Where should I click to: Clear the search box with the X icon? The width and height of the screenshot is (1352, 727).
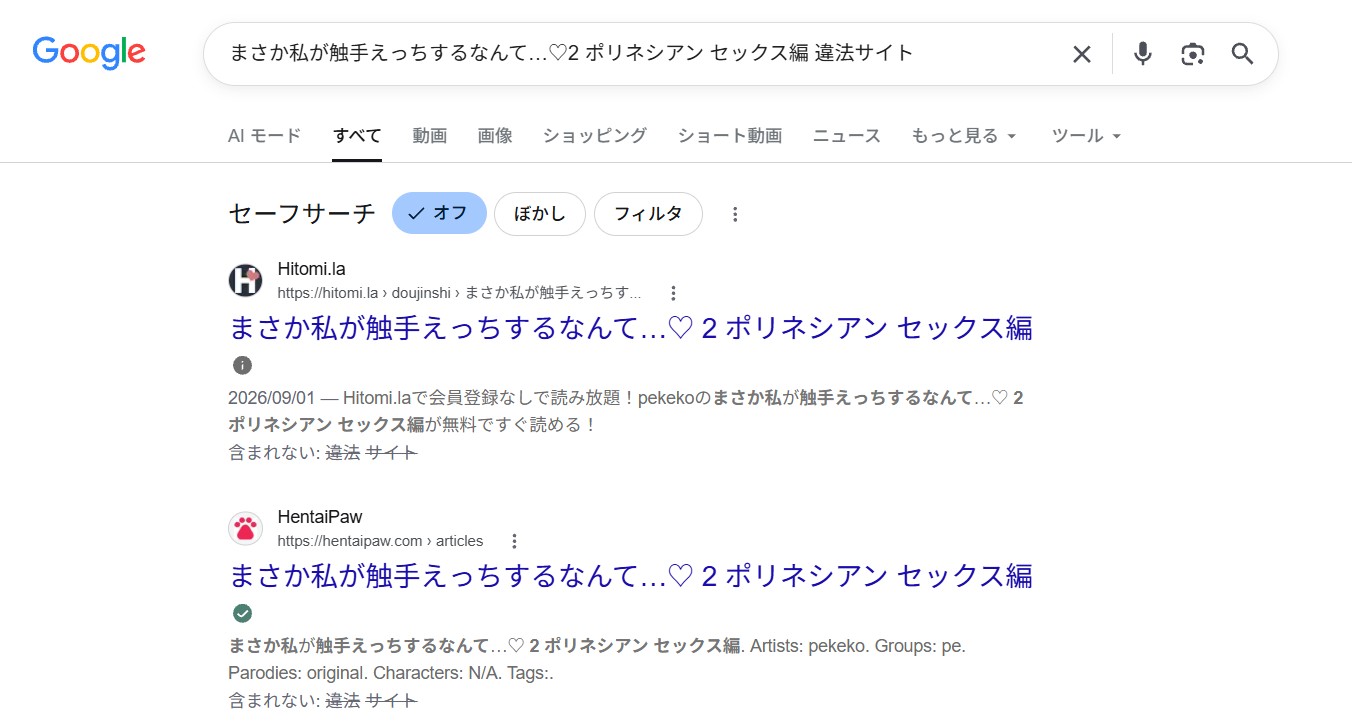point(1082,54)
